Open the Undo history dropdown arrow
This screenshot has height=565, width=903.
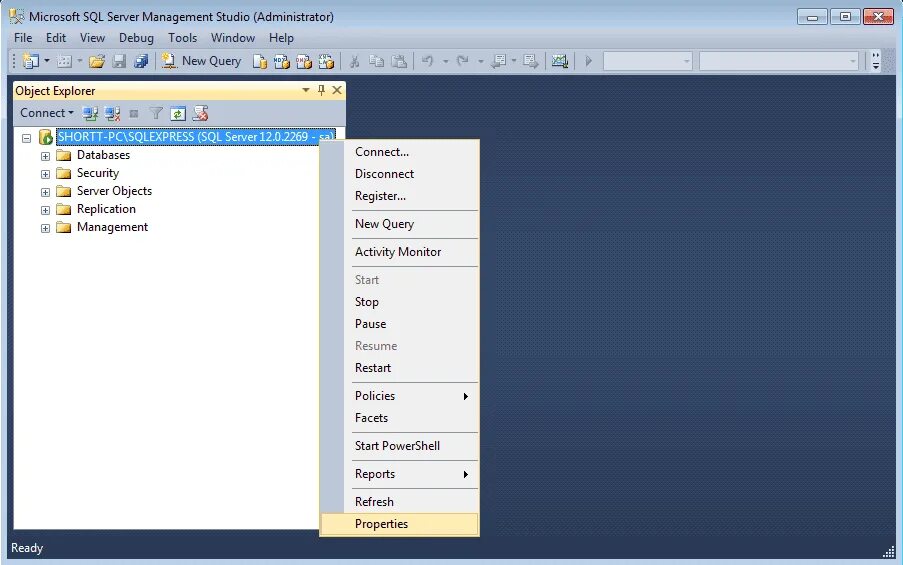pos(445,61)
